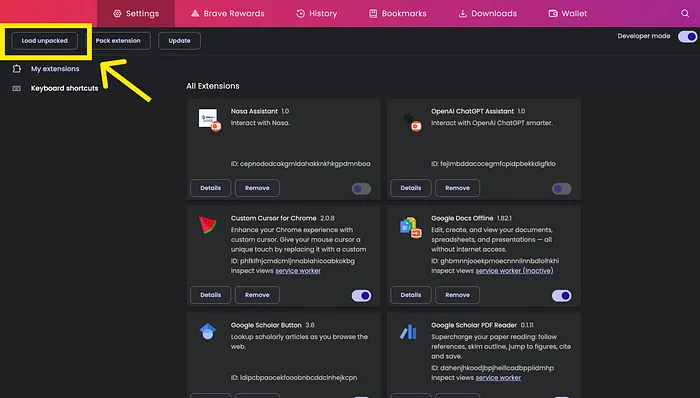
Task: Click the OpenAI ChatGPT Assistant extension icon
Action: tap(411, 121)
